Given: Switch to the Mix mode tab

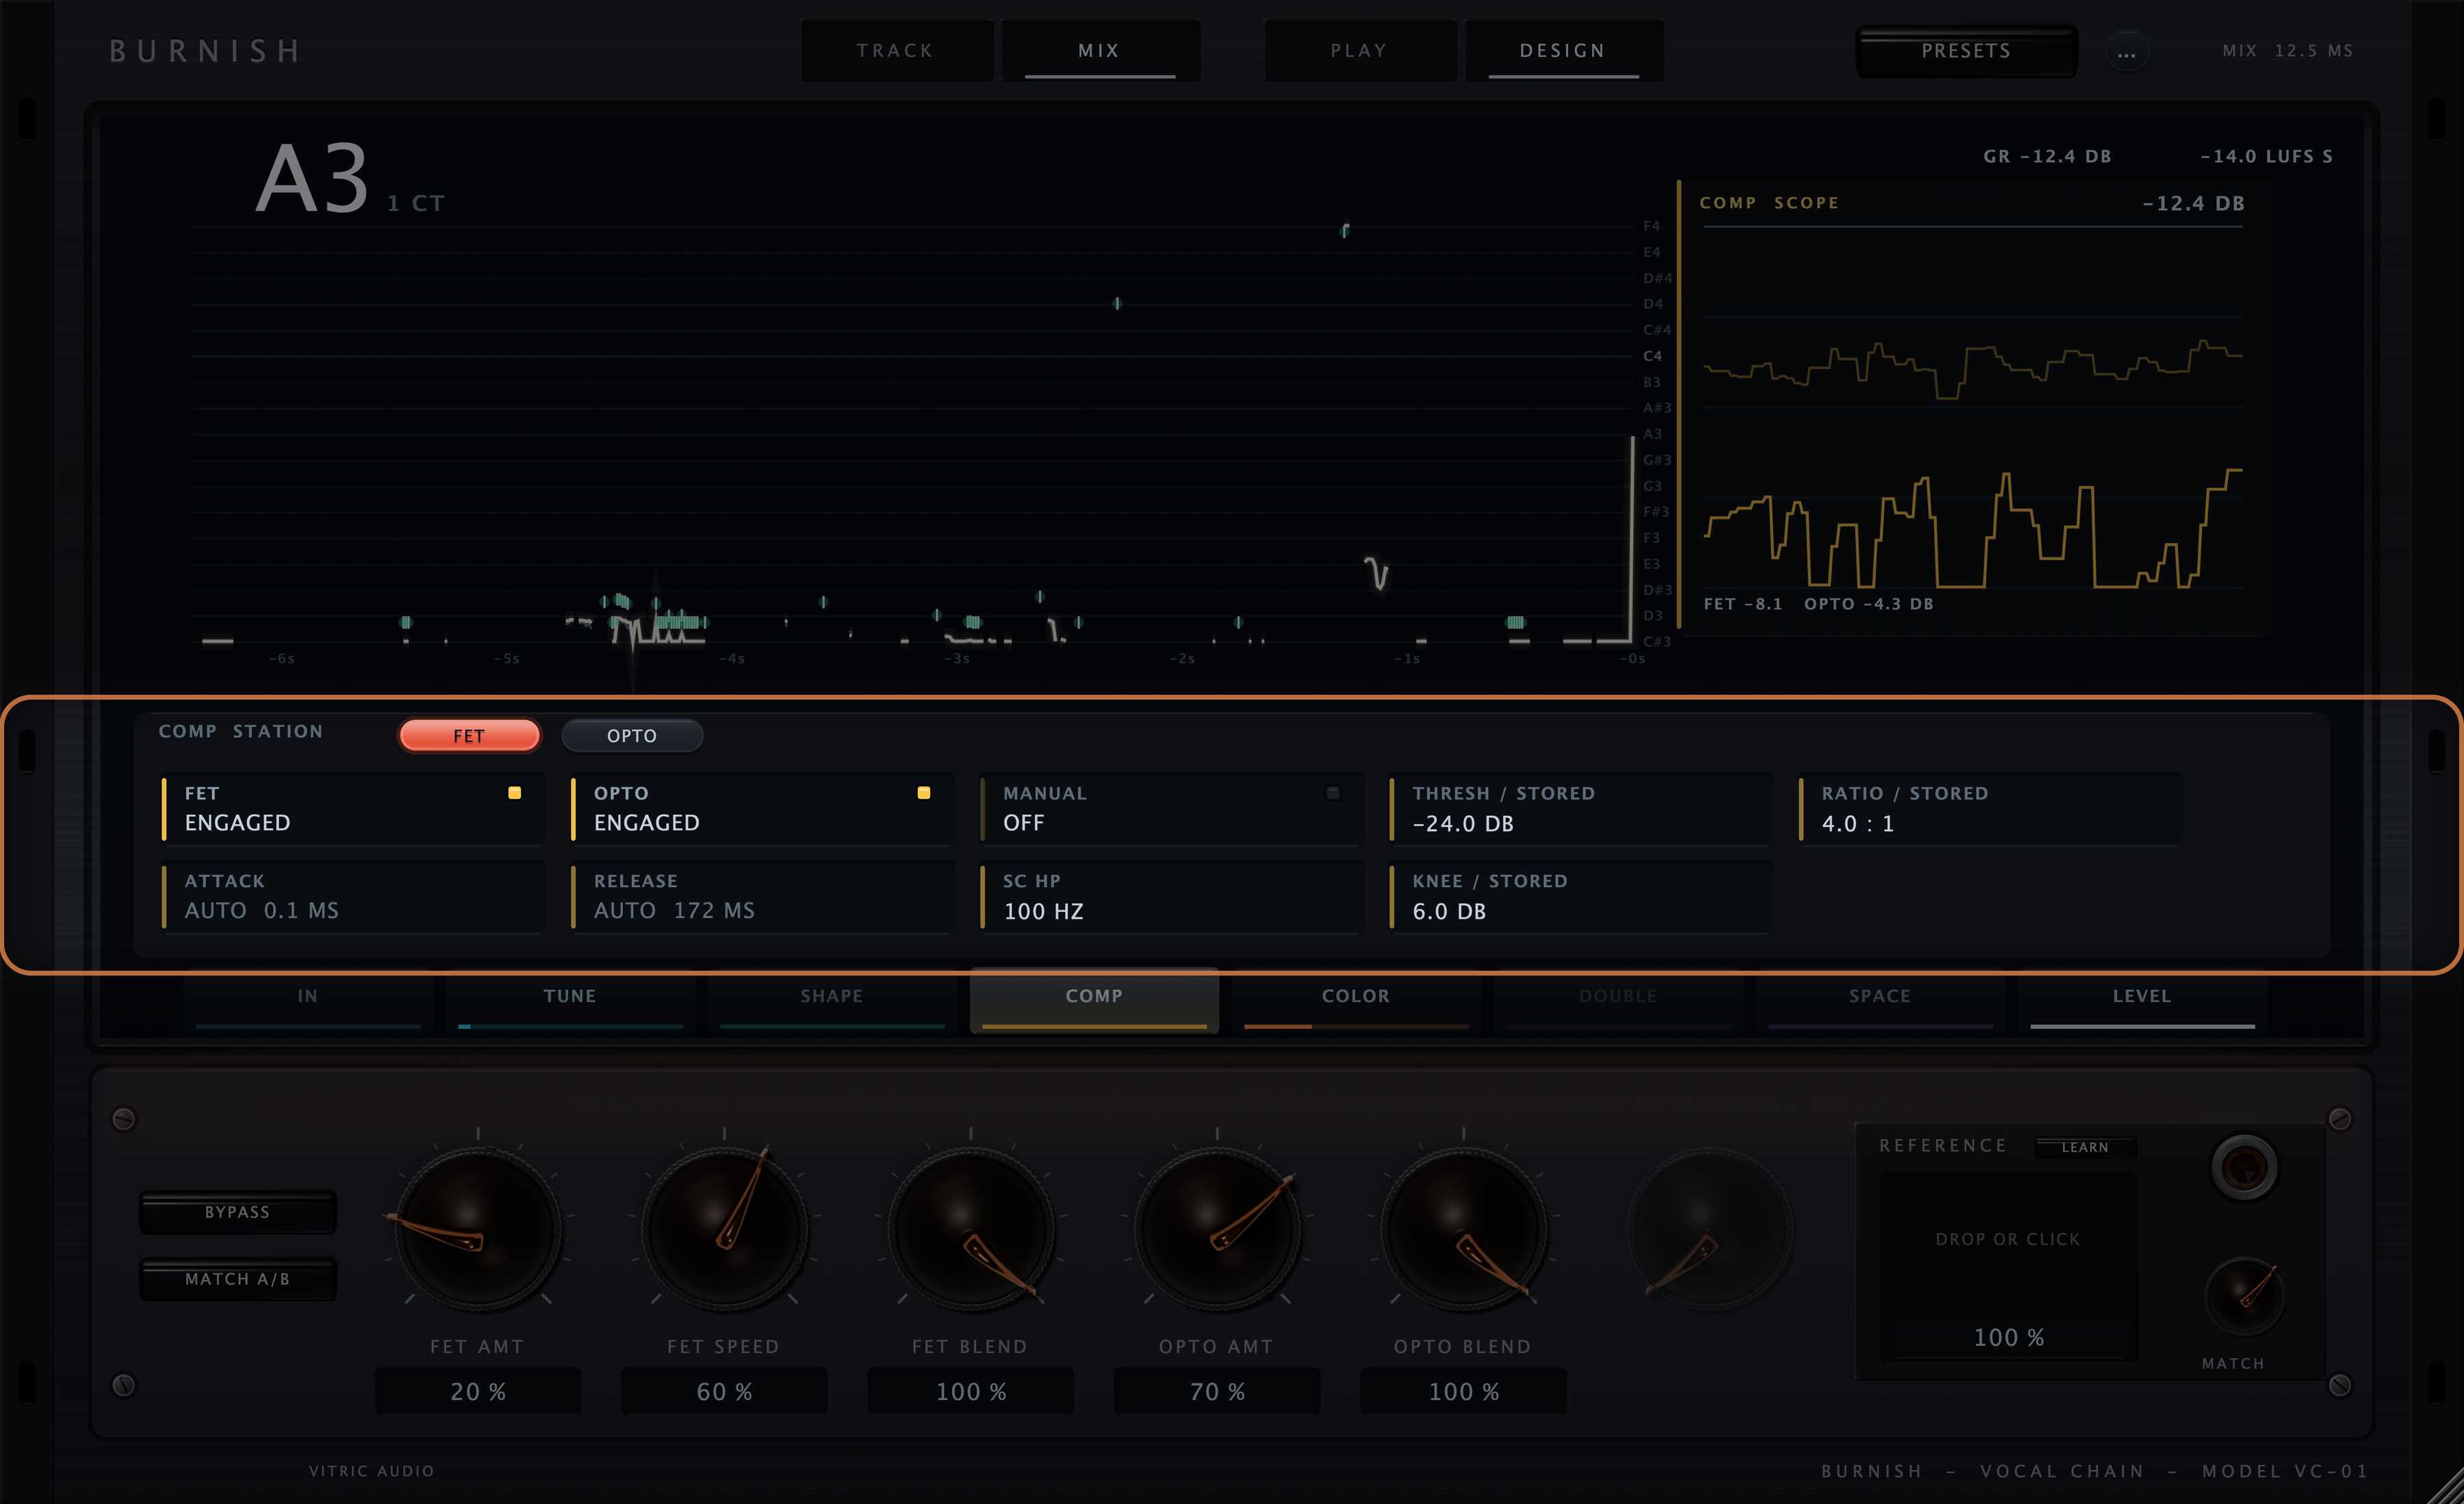Looking at the screenshot, I should point(1100,51).
